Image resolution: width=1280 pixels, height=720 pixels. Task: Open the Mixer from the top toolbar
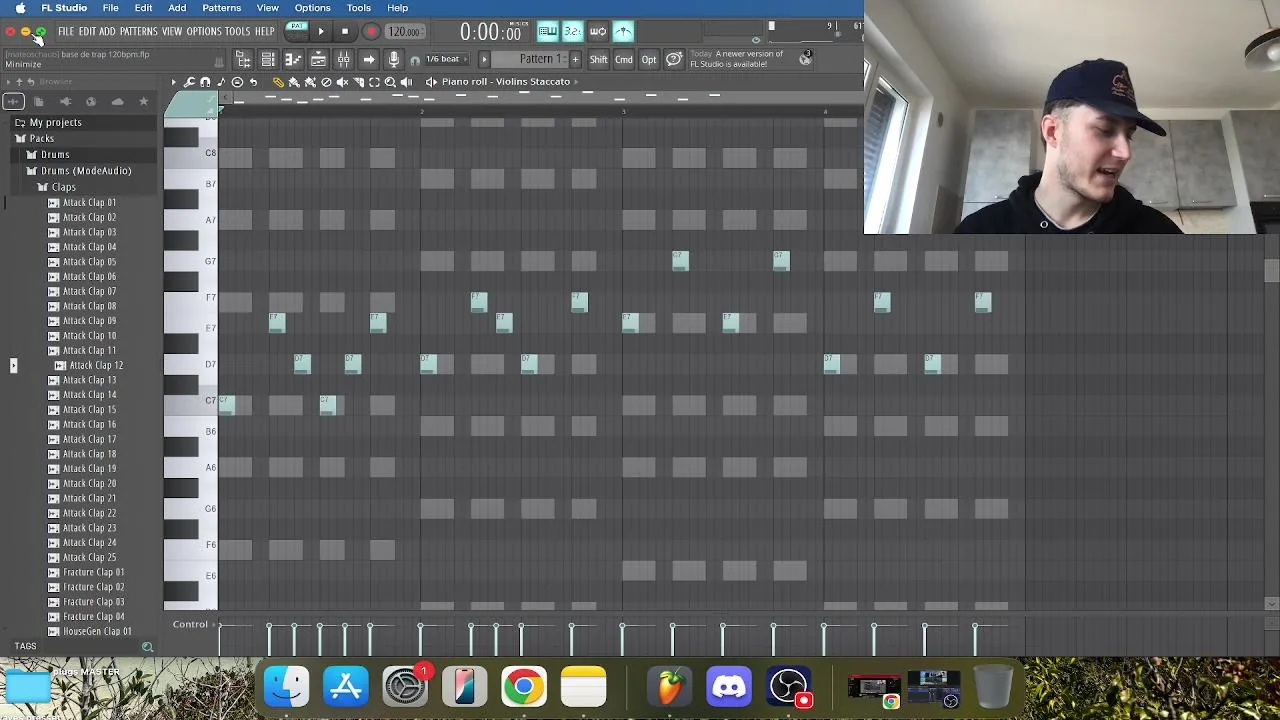(343, 60)
